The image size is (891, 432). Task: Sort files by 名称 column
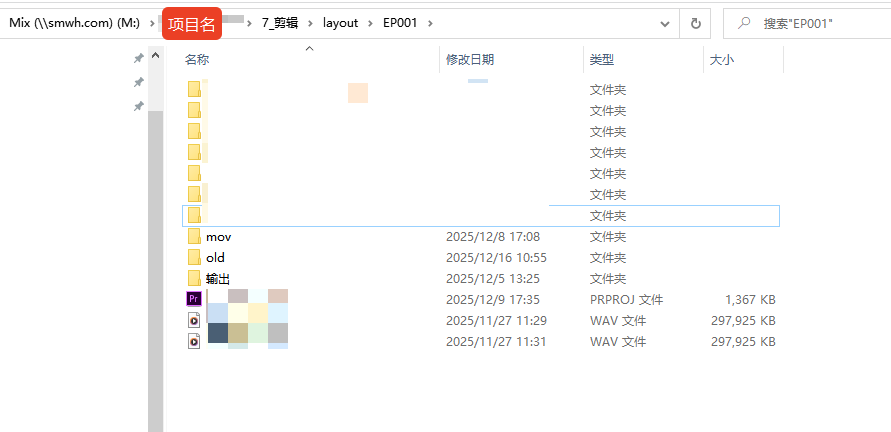pyautogui.click(x=197, y=60)
